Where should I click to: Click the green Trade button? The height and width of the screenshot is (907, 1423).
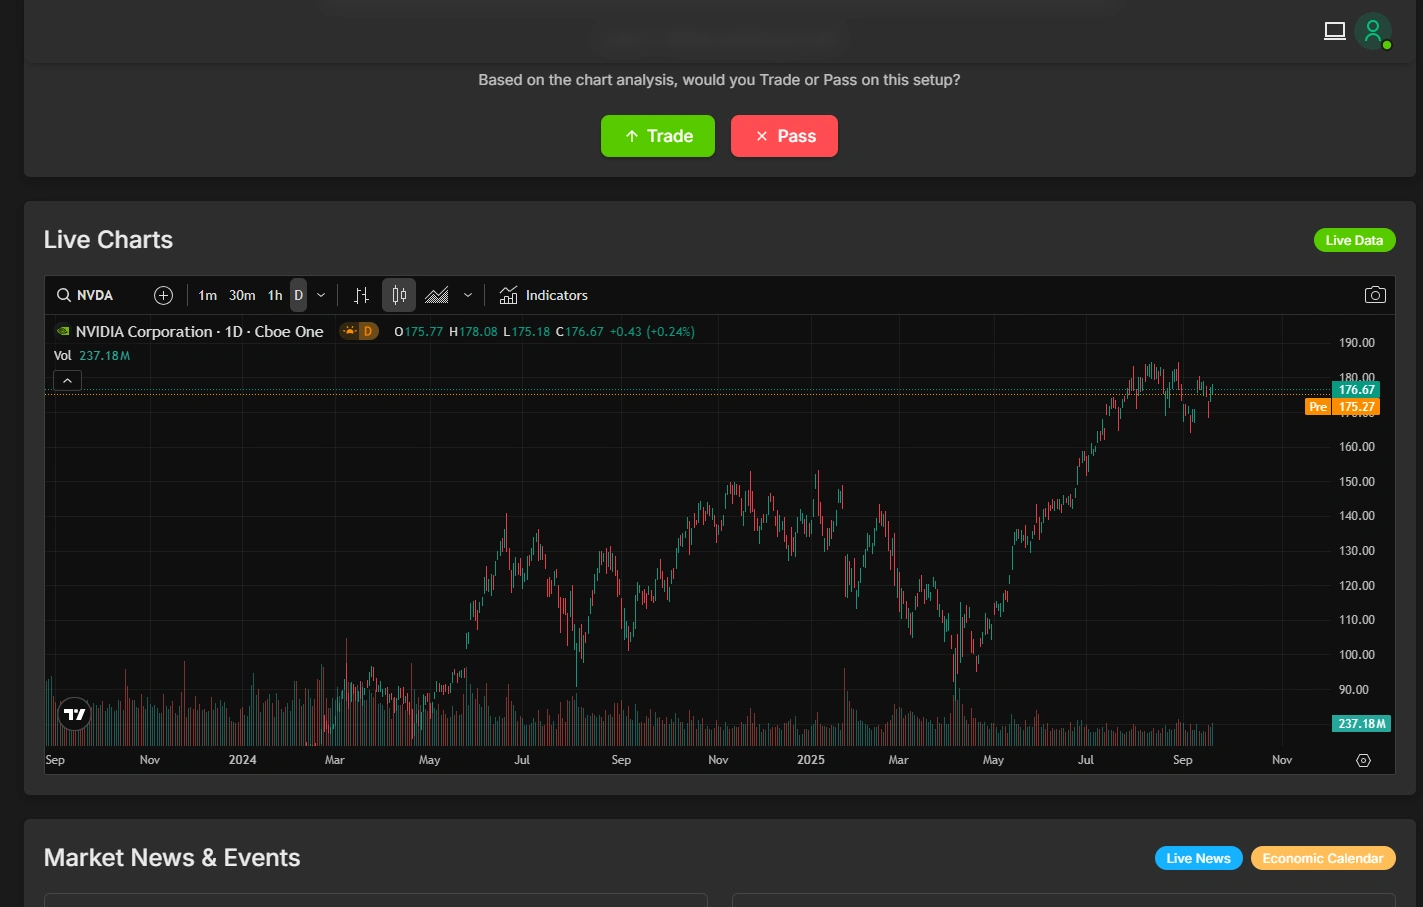point(658,136)
